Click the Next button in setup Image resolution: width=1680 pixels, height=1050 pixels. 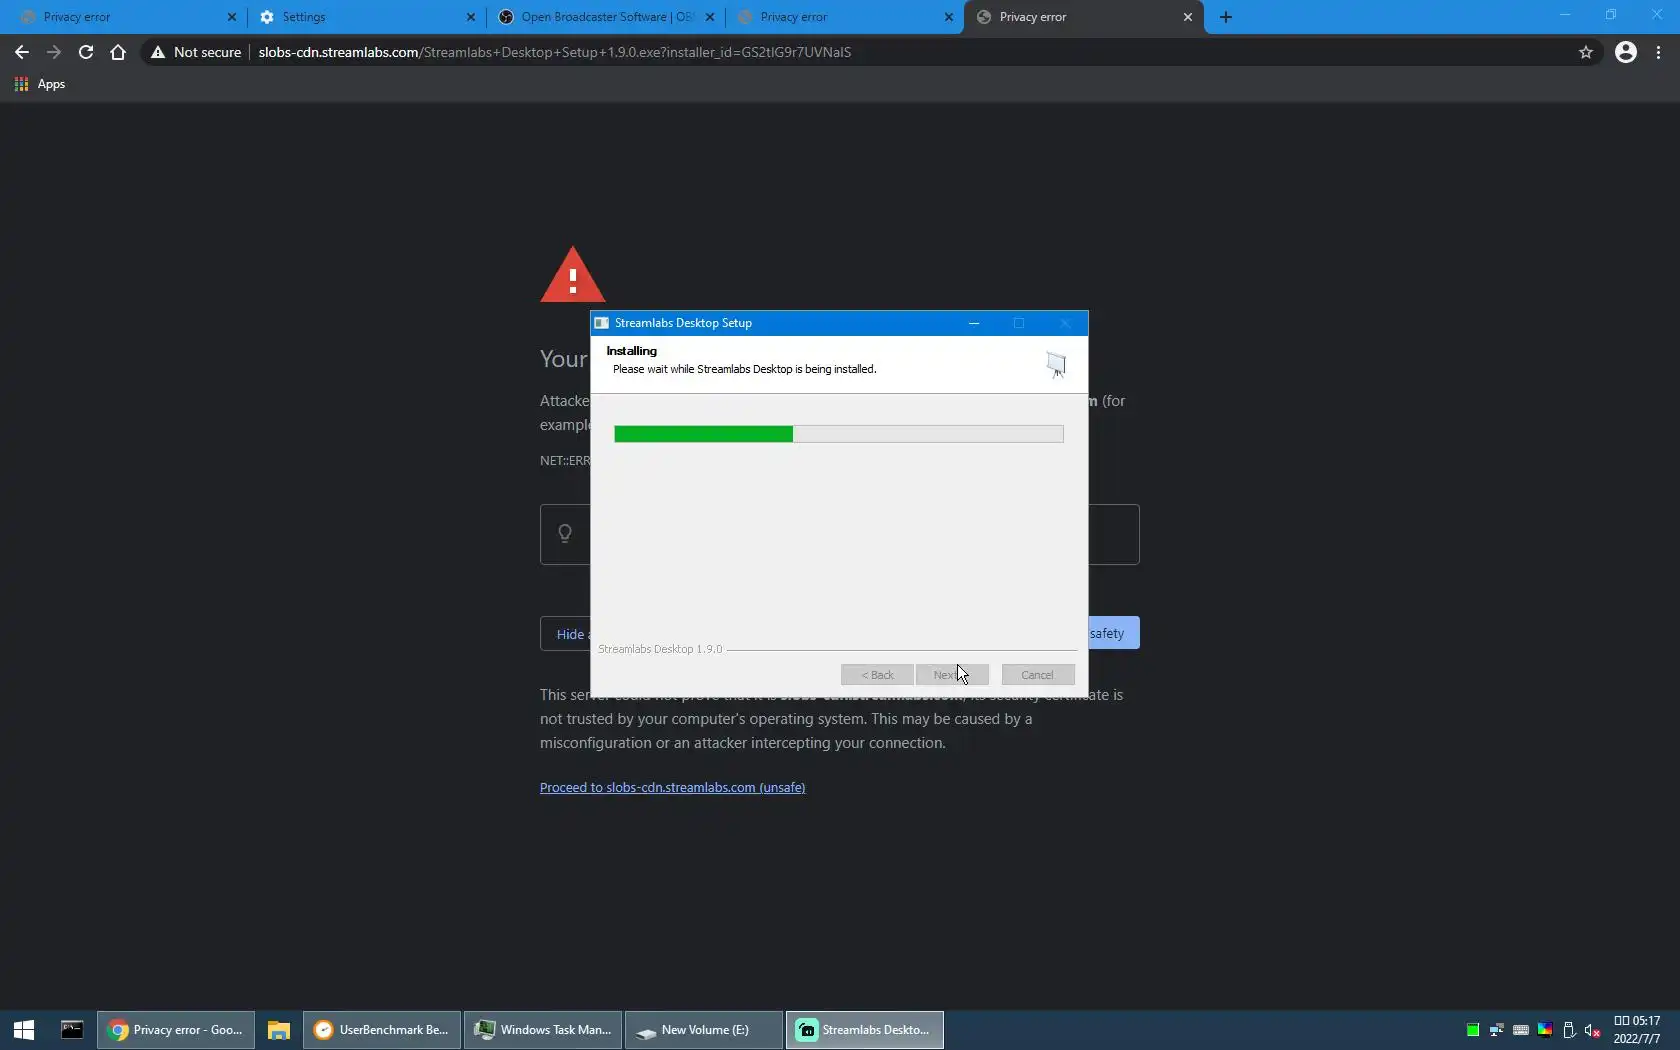[952, 675]
